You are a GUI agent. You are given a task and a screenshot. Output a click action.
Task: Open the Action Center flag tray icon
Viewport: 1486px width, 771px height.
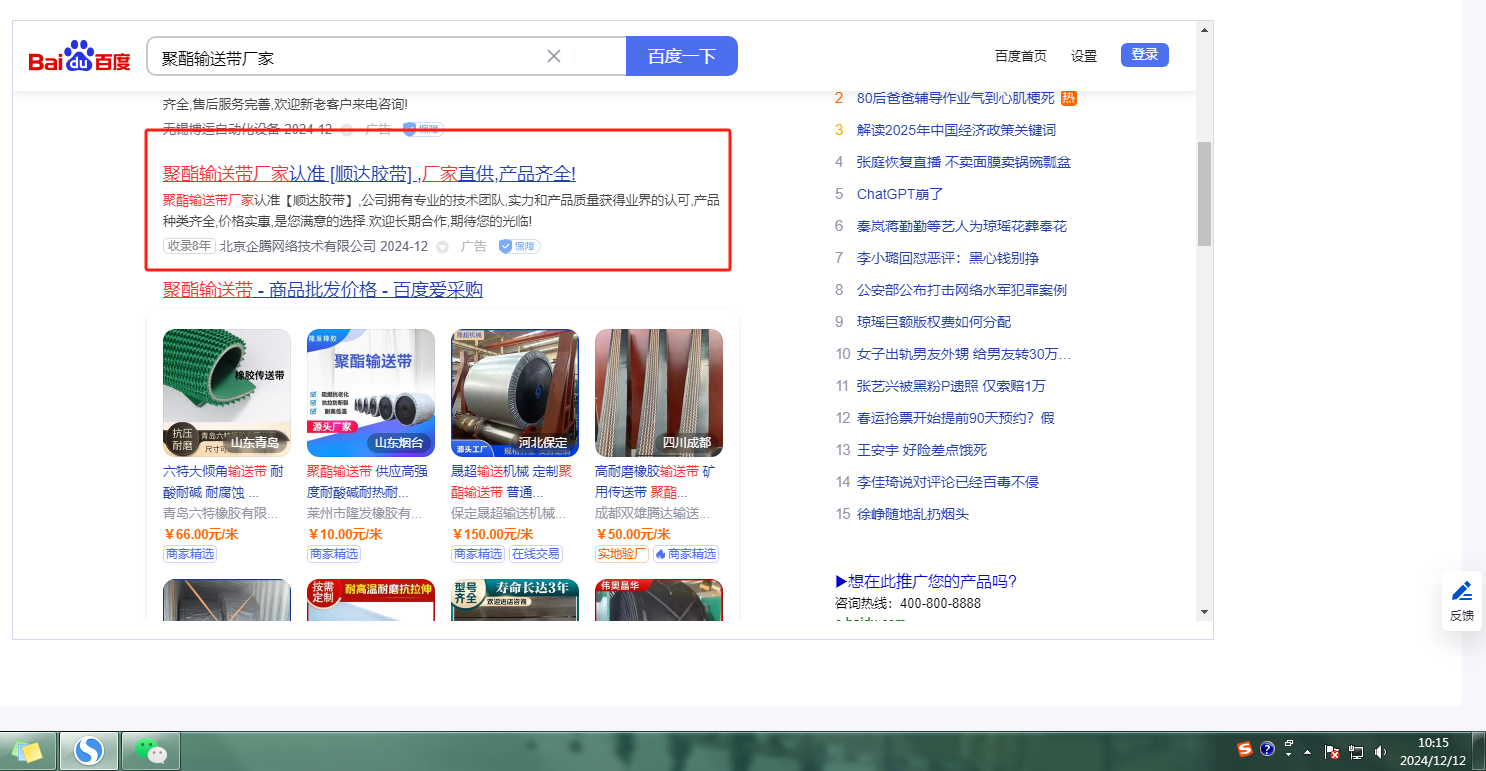[1332, 751]
